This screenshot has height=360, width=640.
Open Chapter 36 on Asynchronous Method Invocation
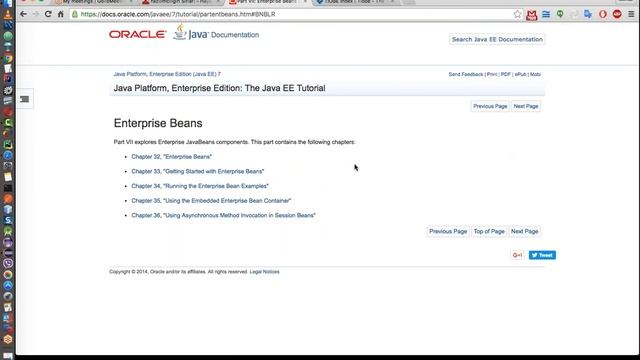[223, 216]
